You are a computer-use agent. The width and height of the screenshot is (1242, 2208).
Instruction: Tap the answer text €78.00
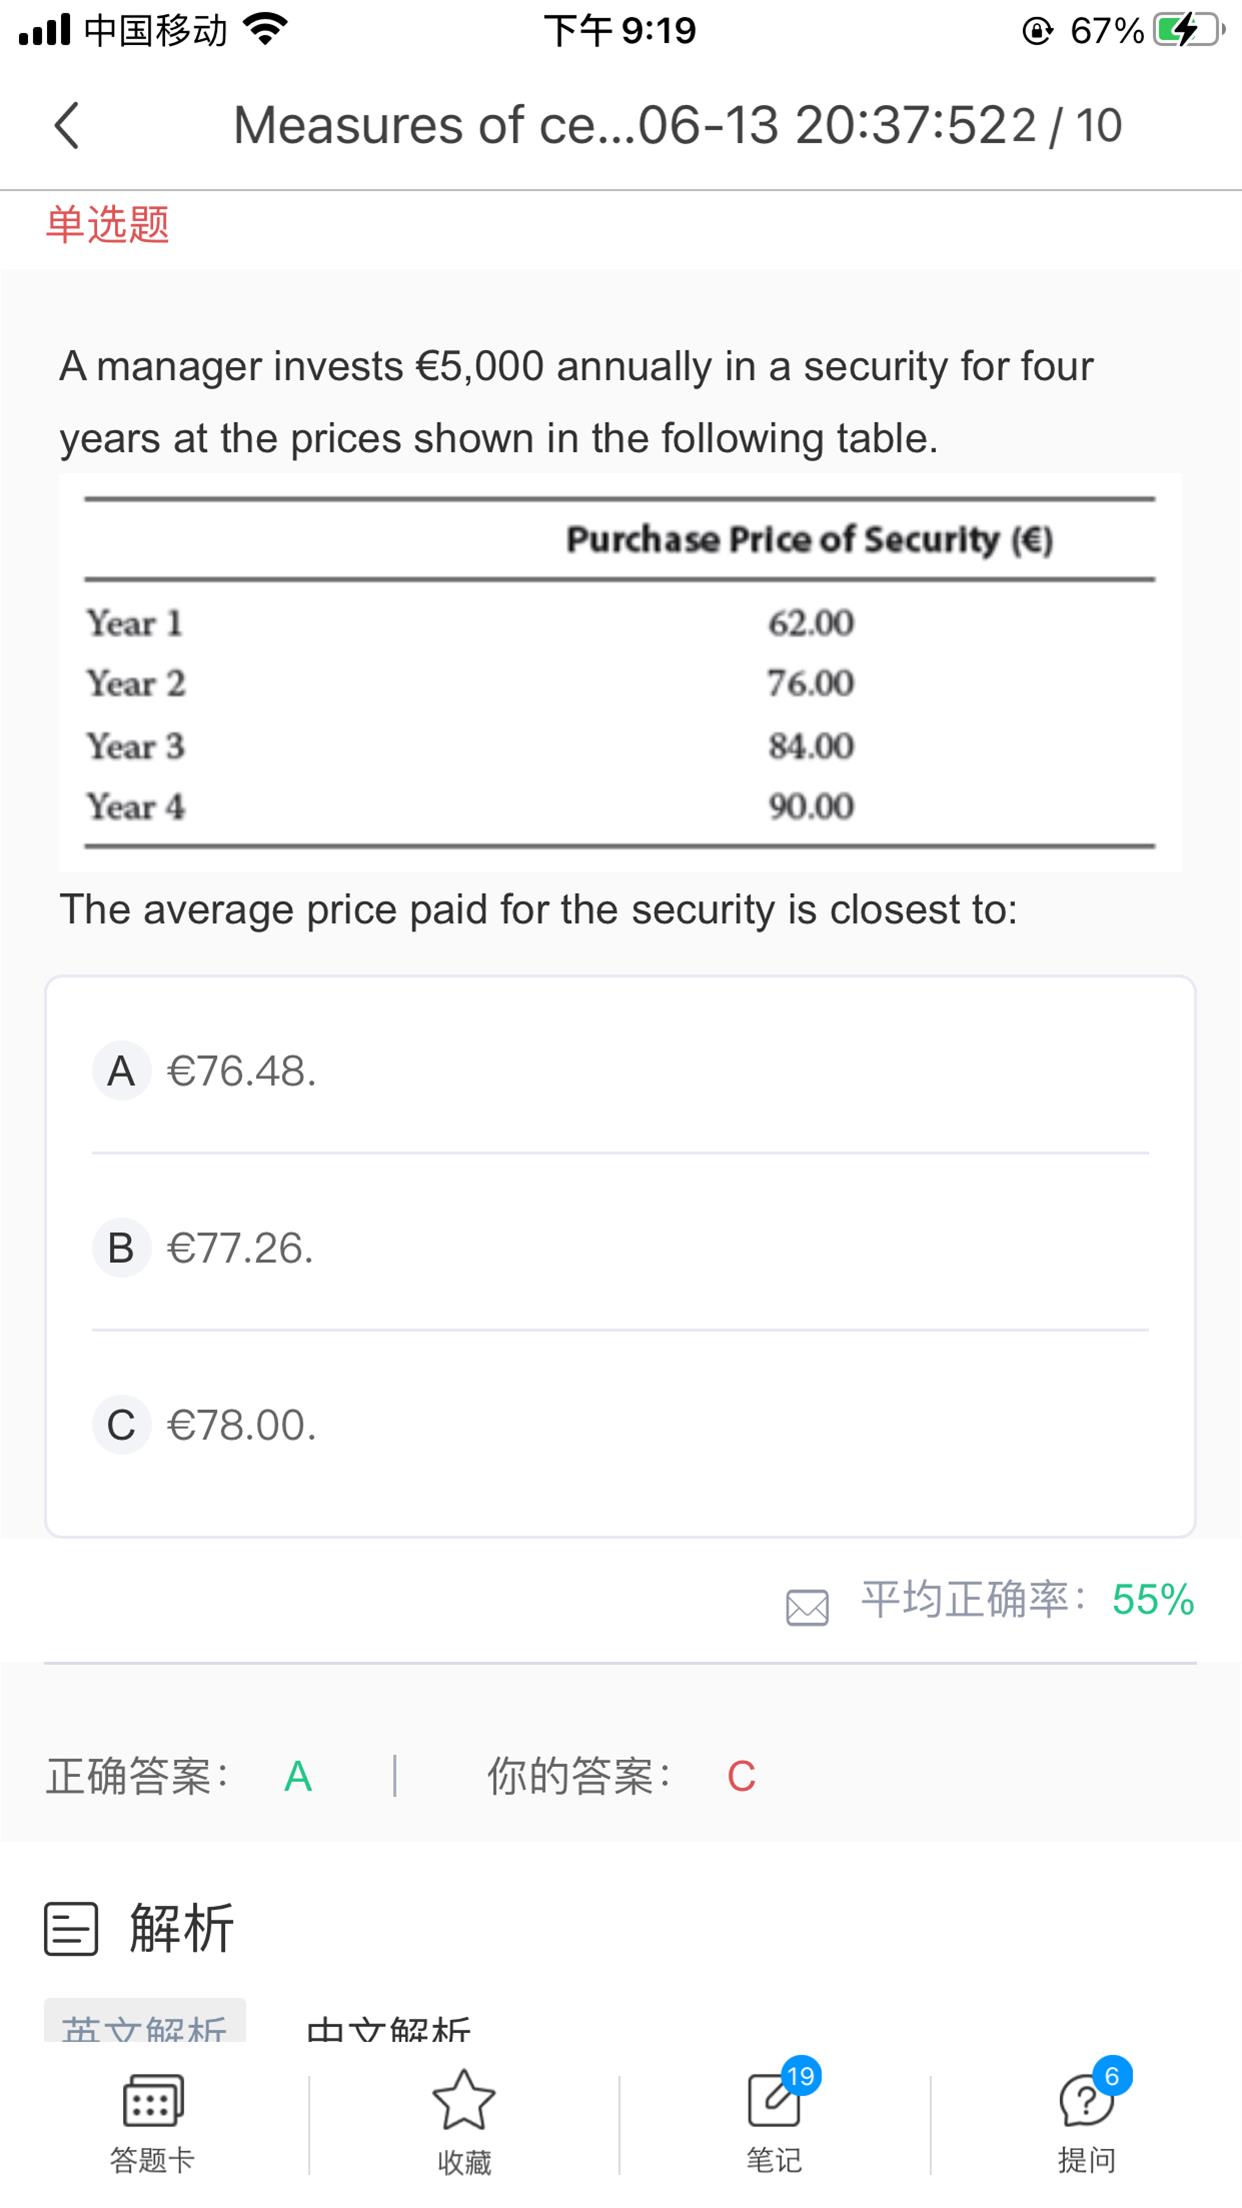point(241,1425)
